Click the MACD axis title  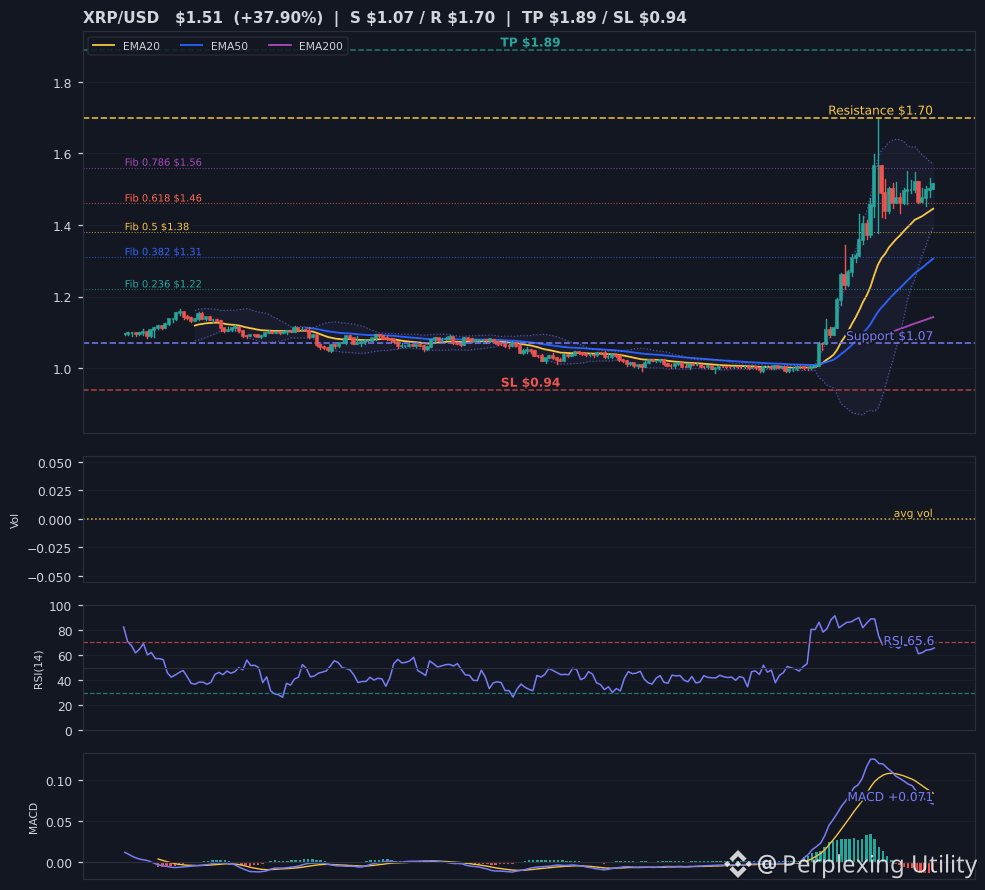coord(33,818)
